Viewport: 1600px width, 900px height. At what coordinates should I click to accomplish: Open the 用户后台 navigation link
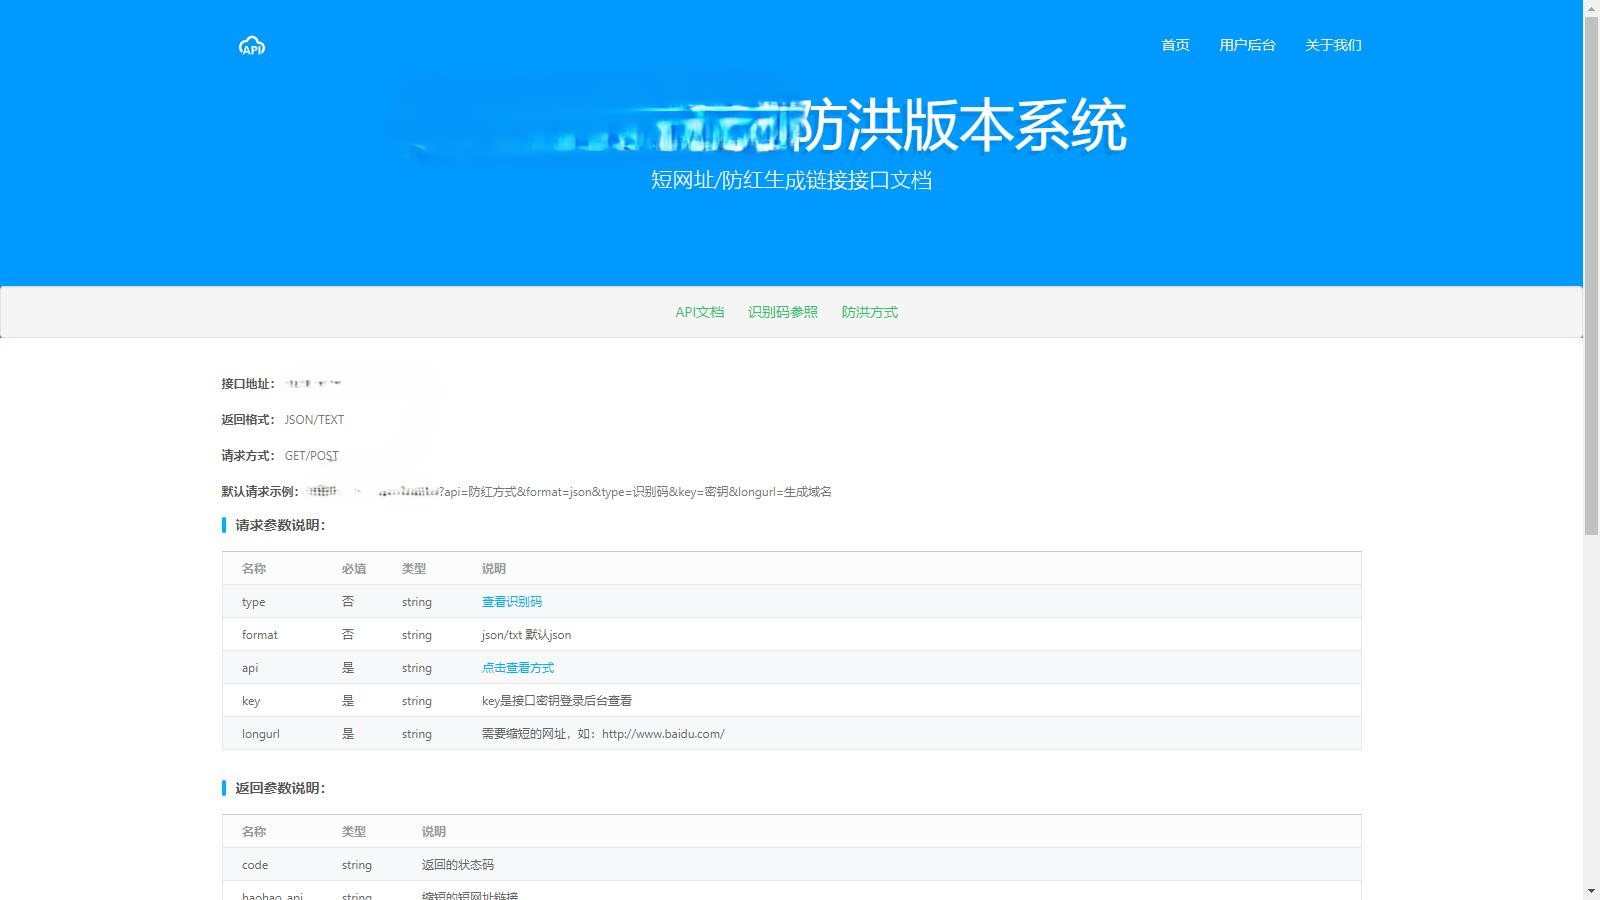[x=1247, y=45]
